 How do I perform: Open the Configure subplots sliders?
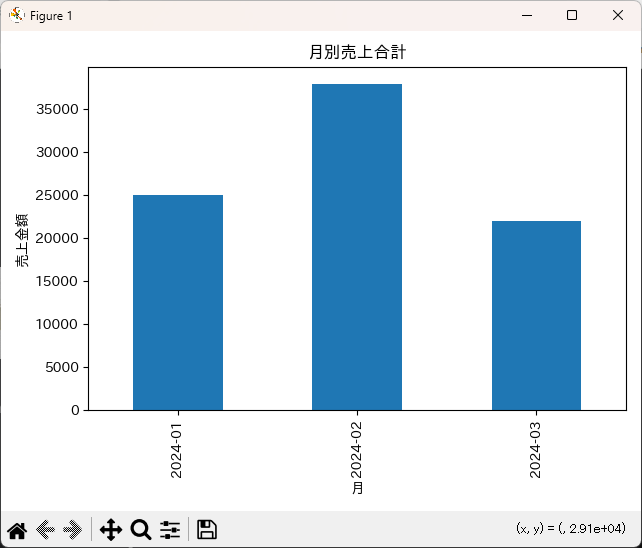170,530
